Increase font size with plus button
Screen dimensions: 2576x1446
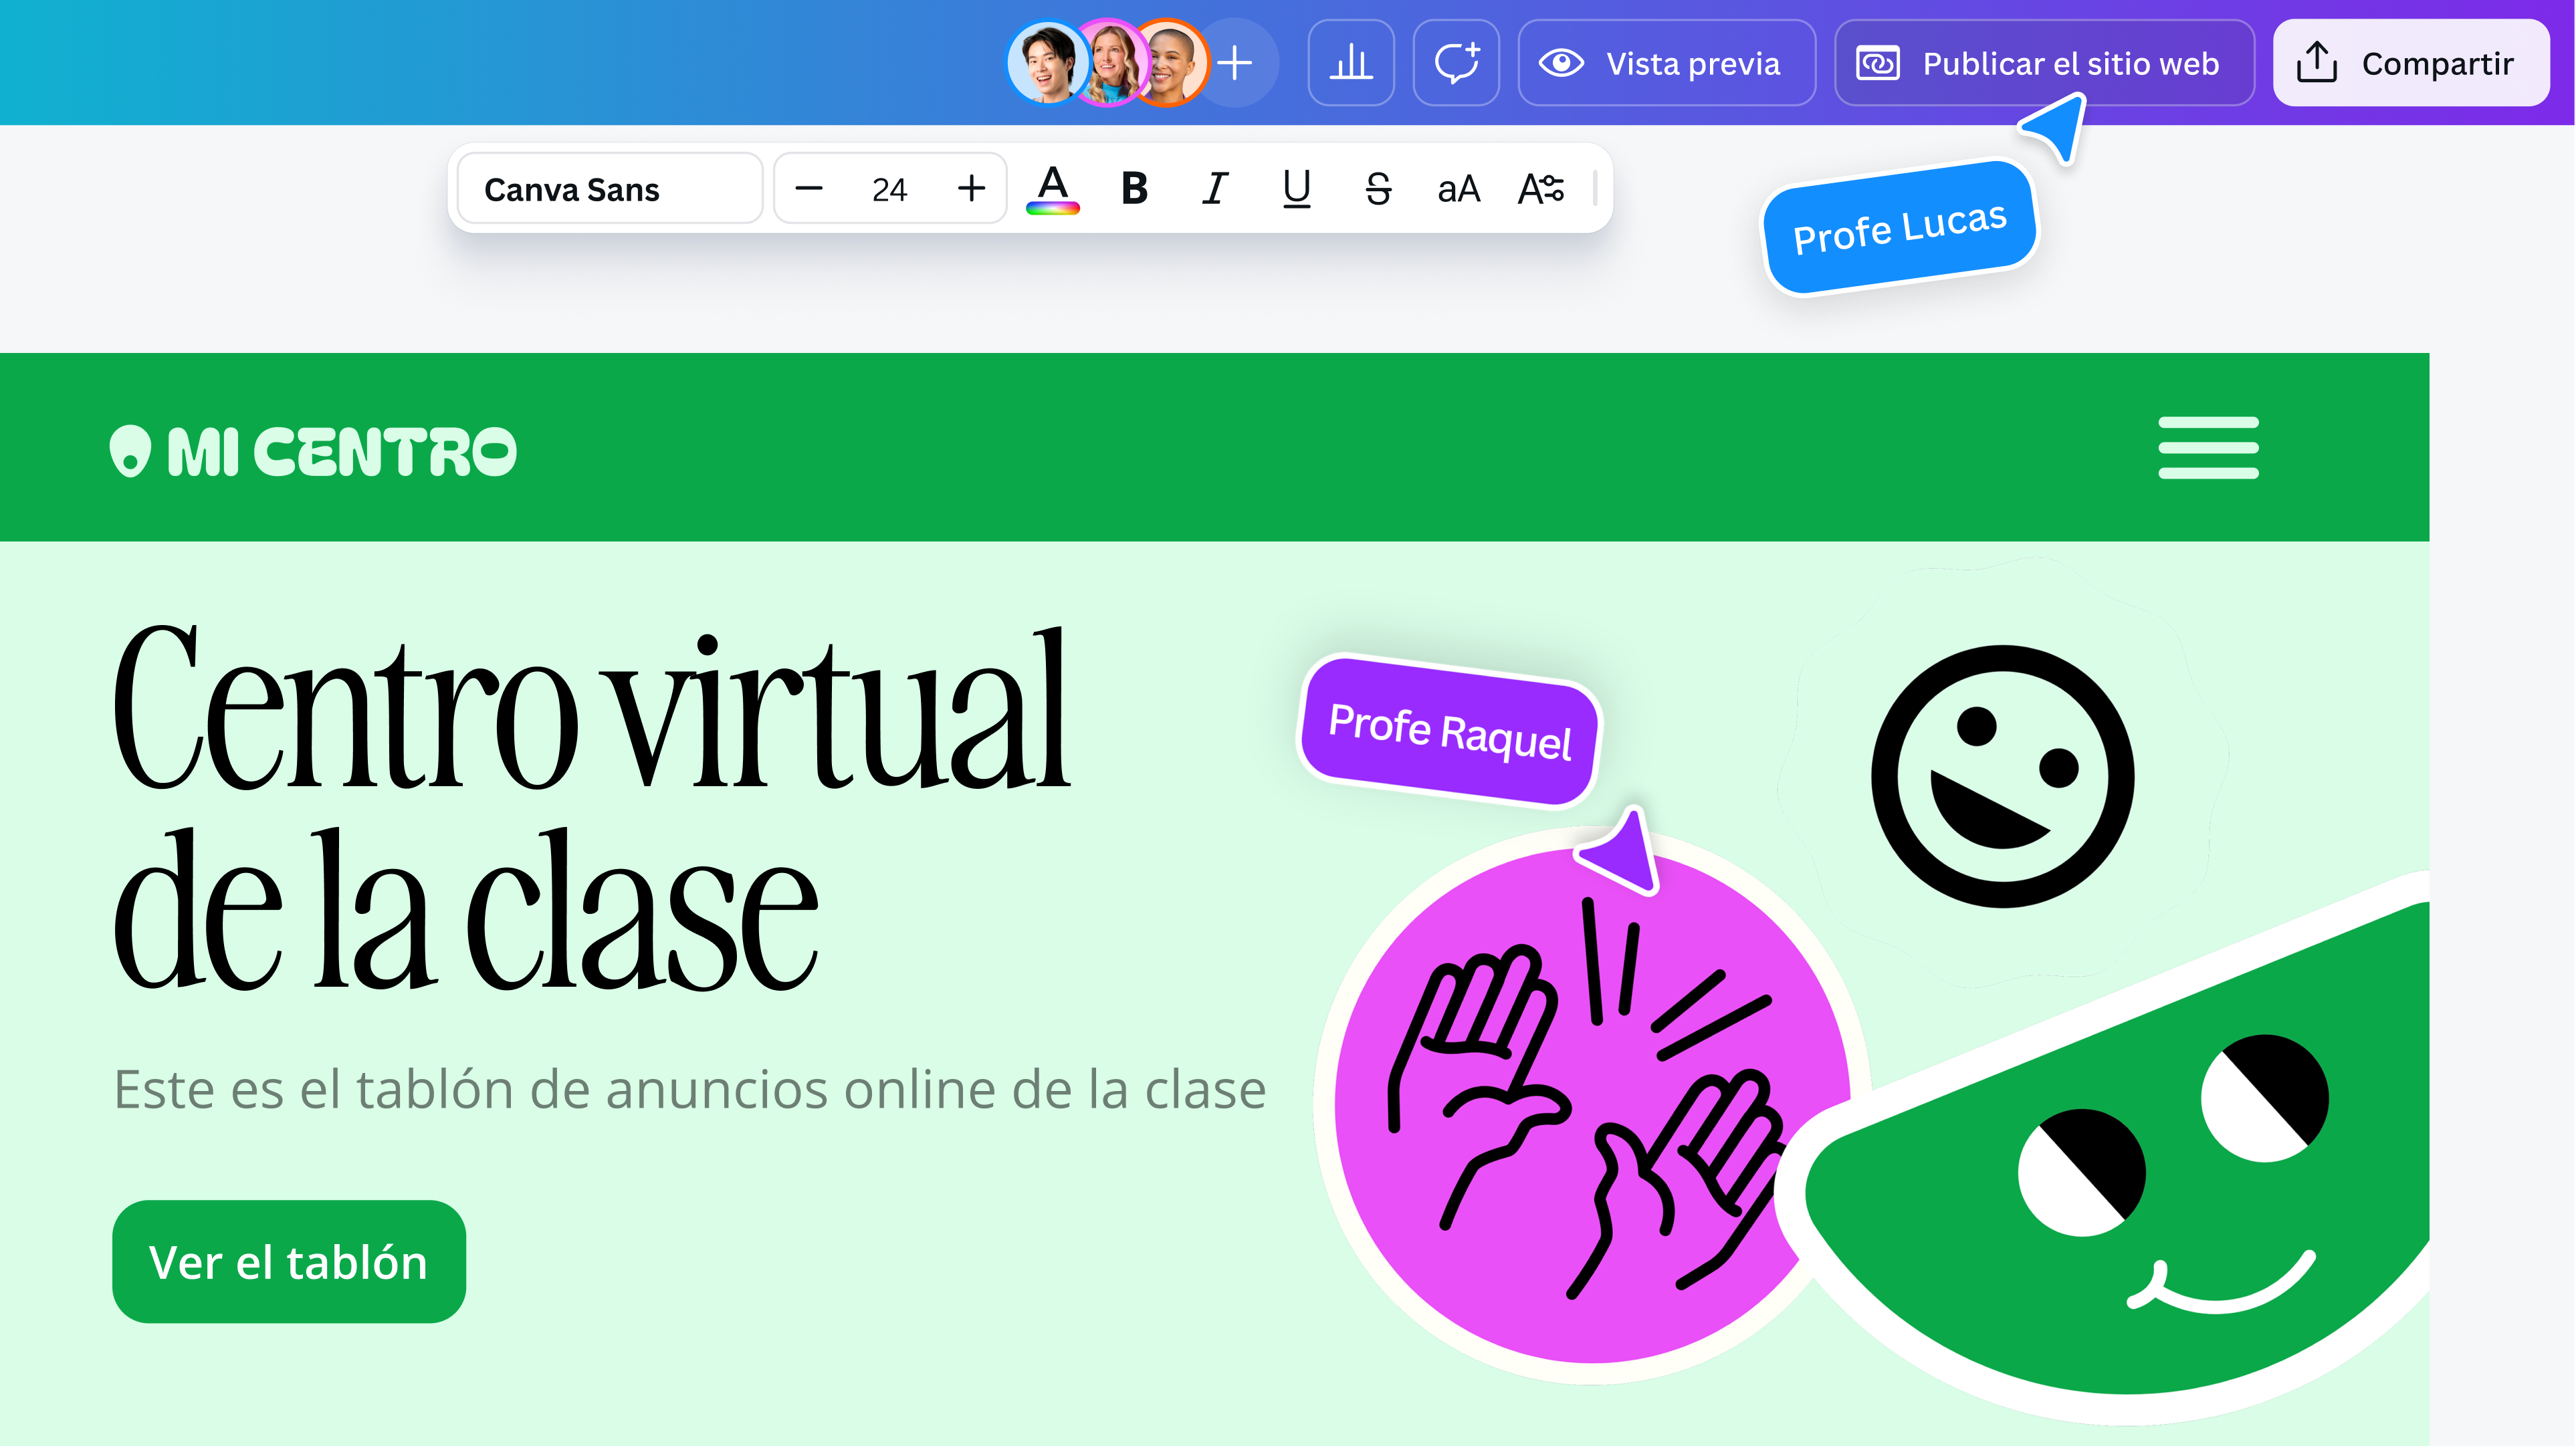coord(971,189)
